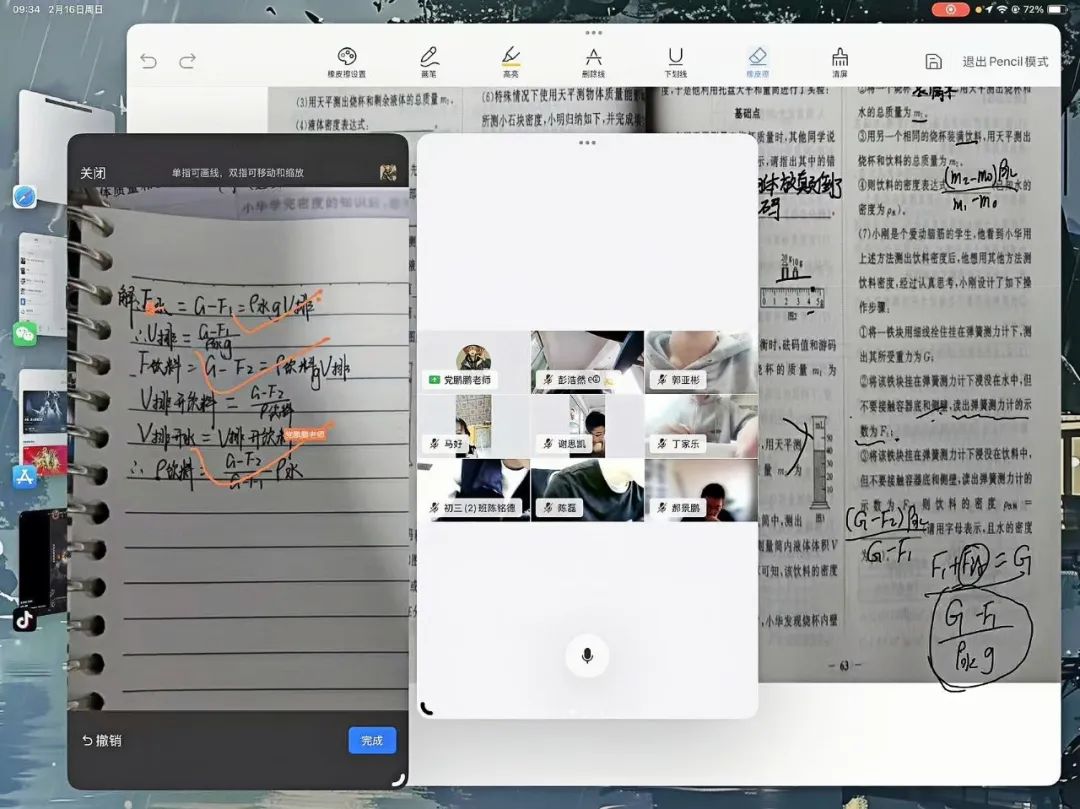Open 橡皮擦设置 eraser settings
The width and height of the screenshot is (1080, 809).
pos(346,62)
